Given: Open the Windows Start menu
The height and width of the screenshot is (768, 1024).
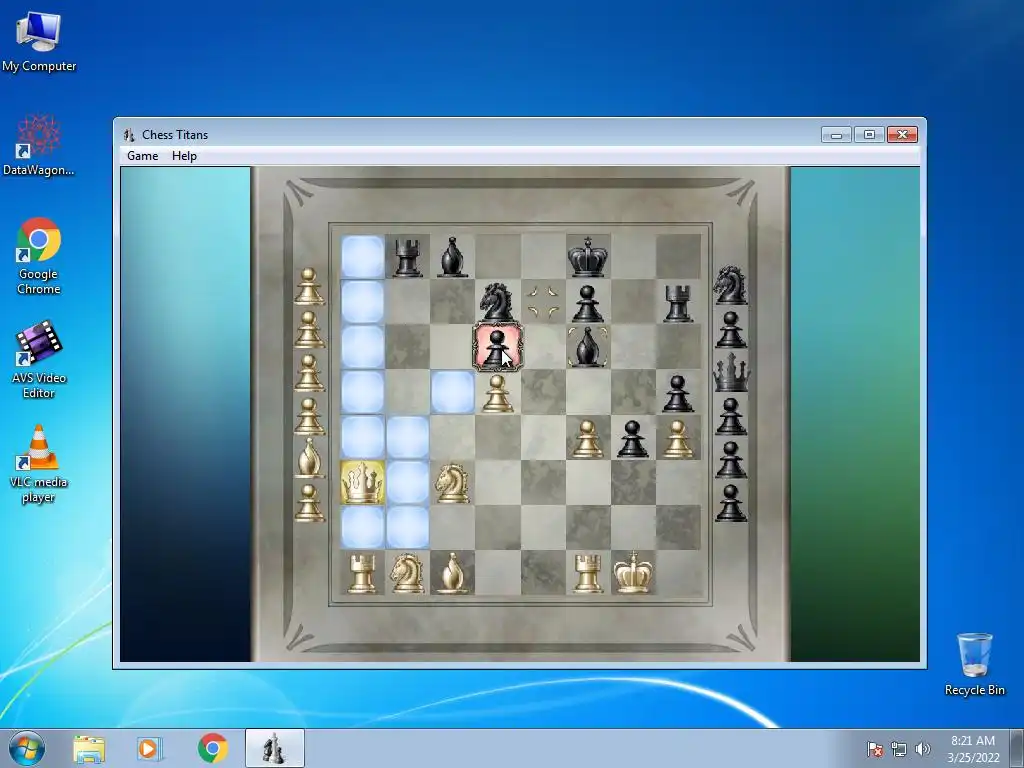Looking at the screenshot, I should pos(27,749).
